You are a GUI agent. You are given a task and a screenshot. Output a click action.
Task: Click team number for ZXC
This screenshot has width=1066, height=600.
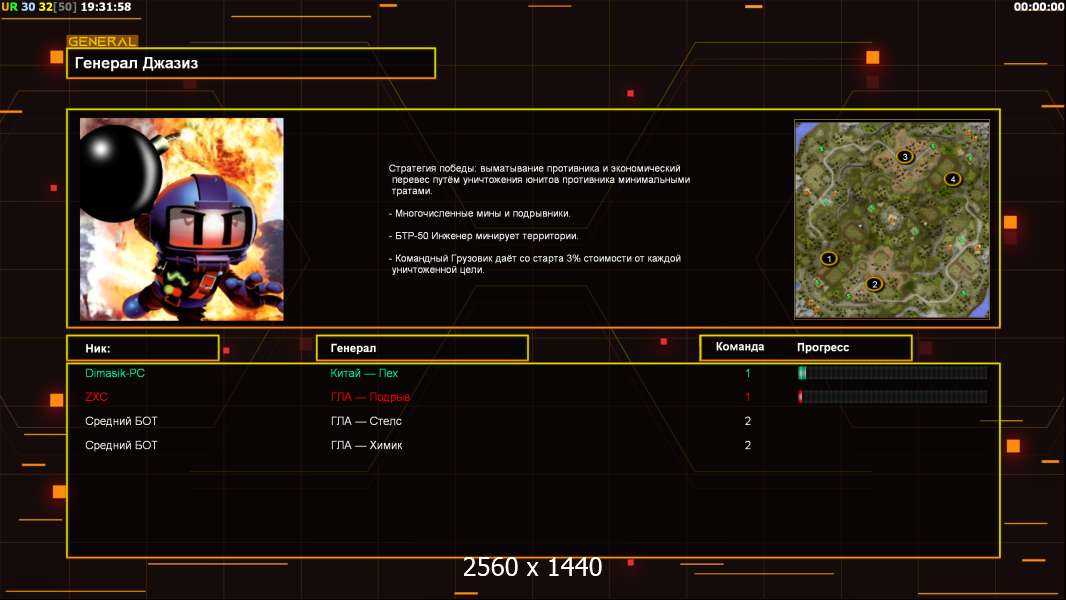point(748,397)
